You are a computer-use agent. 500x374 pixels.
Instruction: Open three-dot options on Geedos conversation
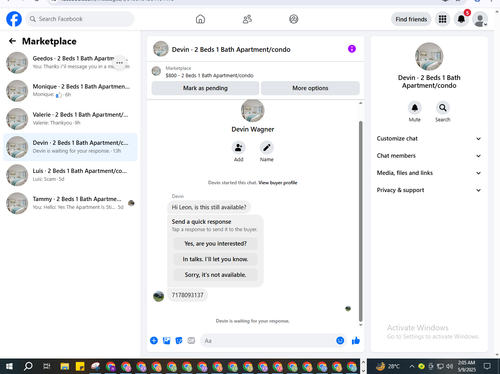119,63
